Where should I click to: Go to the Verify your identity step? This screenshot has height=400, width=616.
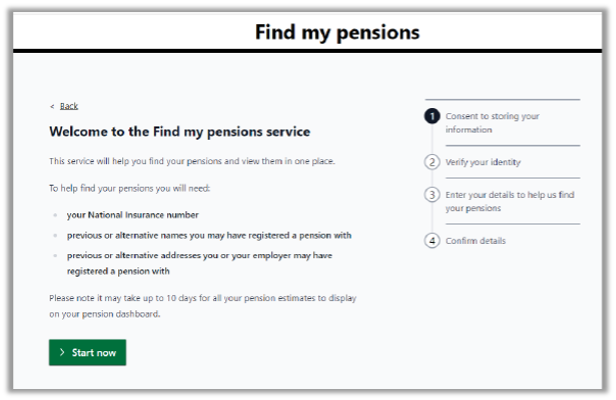[483, 162]
